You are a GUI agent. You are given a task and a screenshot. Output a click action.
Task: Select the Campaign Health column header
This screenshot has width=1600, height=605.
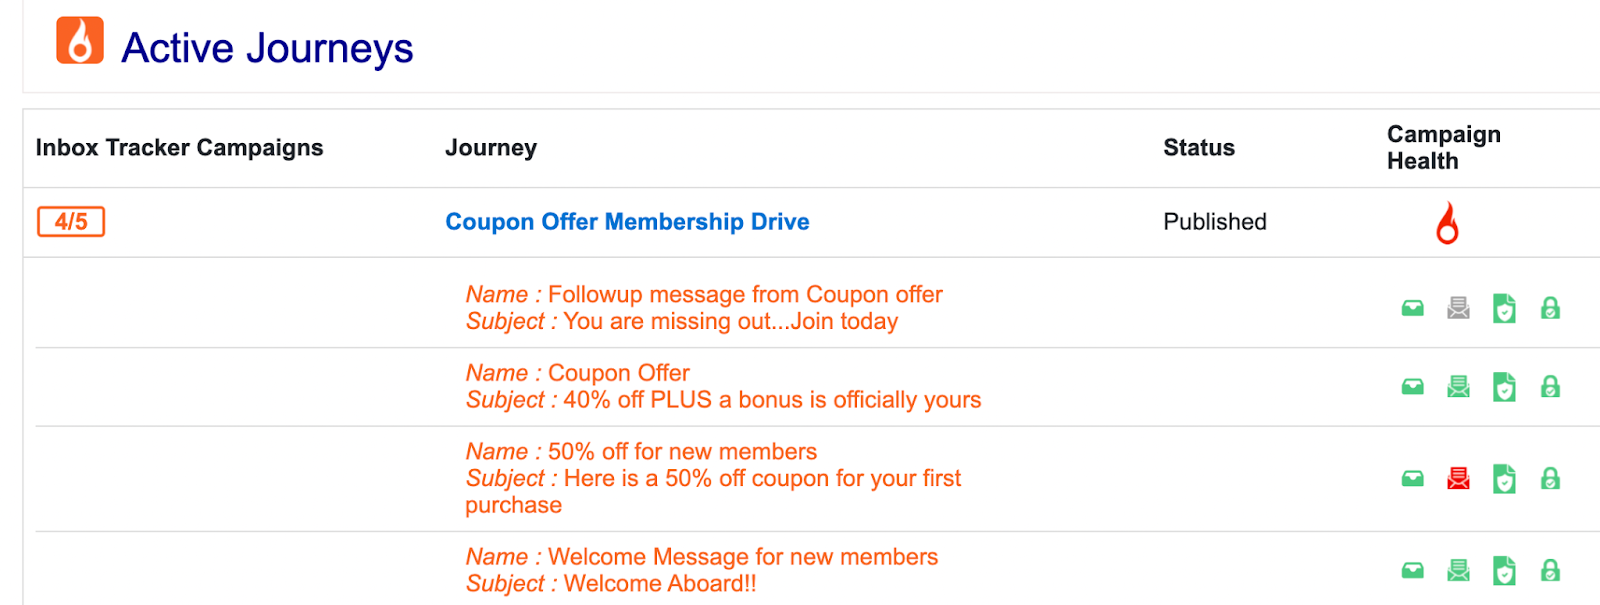(x=1443, y=148)
